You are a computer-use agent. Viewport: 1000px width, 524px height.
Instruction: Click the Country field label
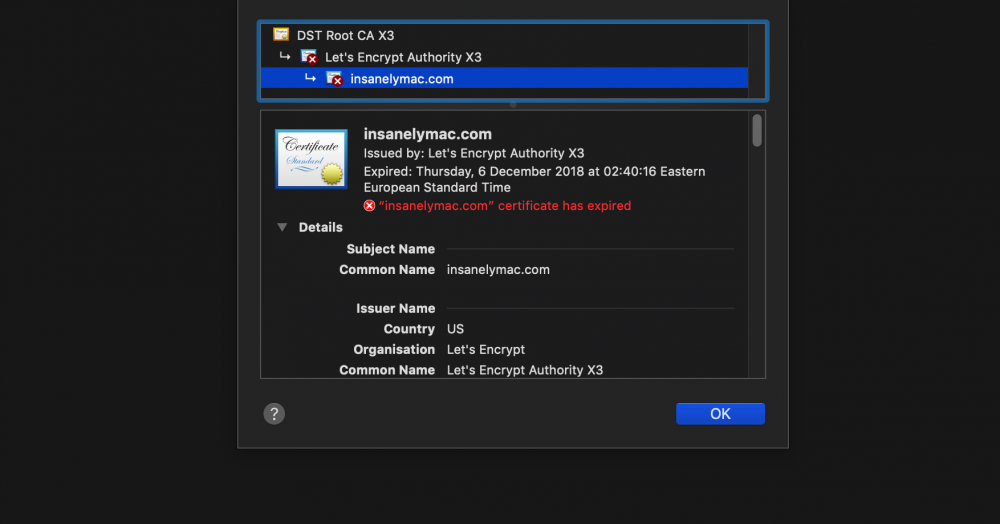[409, 329]
